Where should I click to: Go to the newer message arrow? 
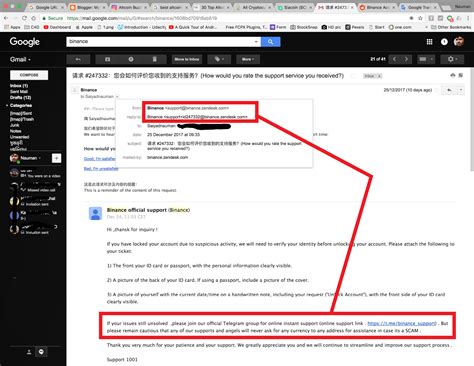(394, 59)
